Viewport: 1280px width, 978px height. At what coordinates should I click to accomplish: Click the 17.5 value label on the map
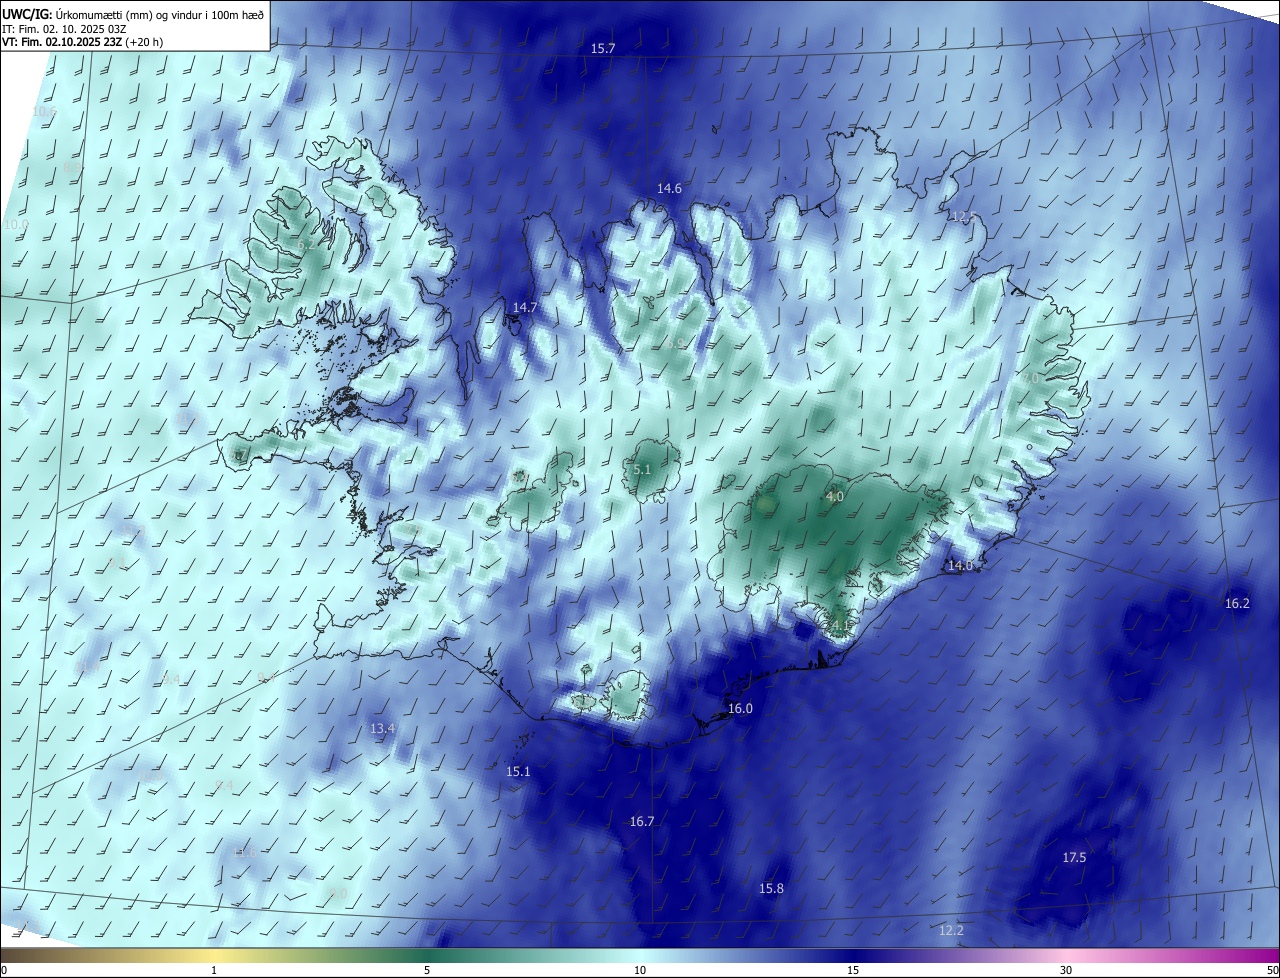pyautogui.click(x=1074, y=858)
